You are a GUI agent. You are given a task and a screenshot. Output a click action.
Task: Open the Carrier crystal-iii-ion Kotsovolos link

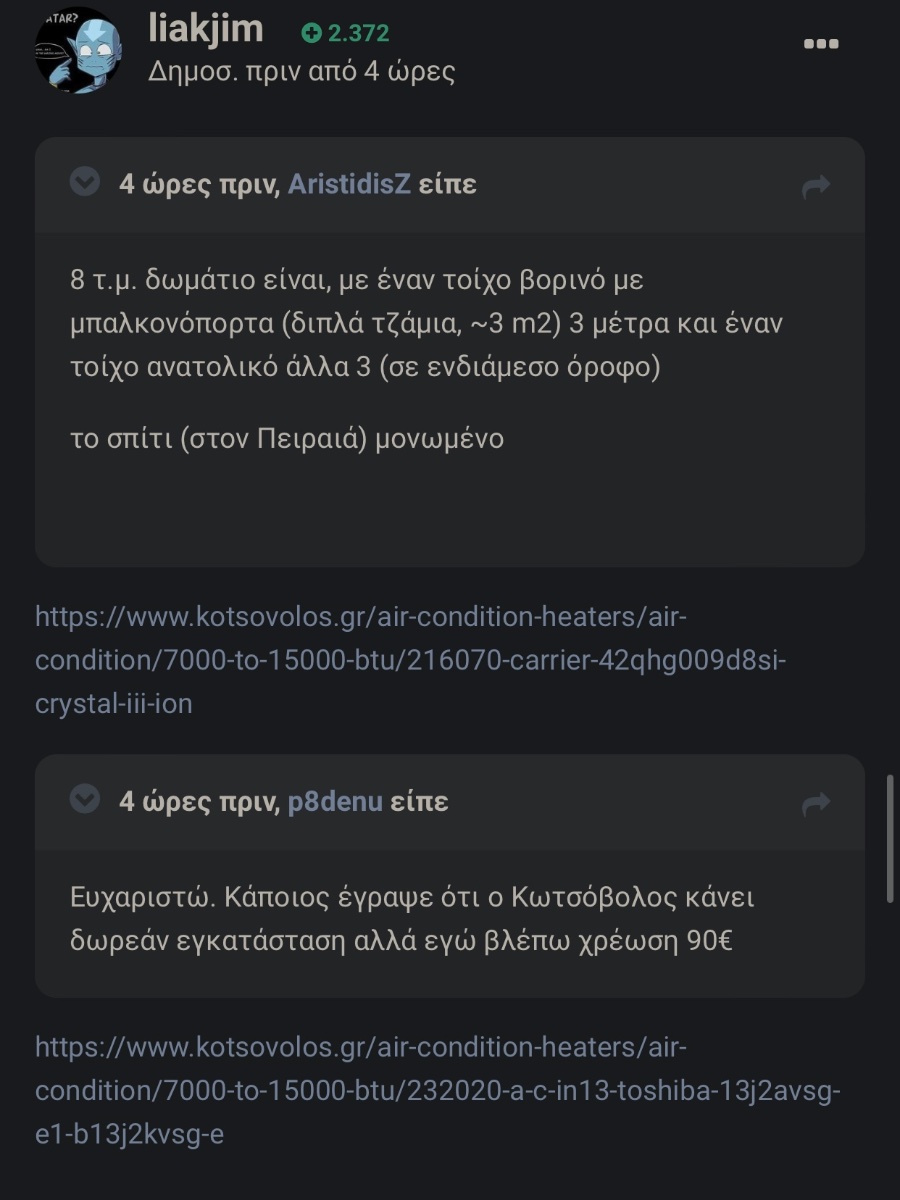click(411, 660)
